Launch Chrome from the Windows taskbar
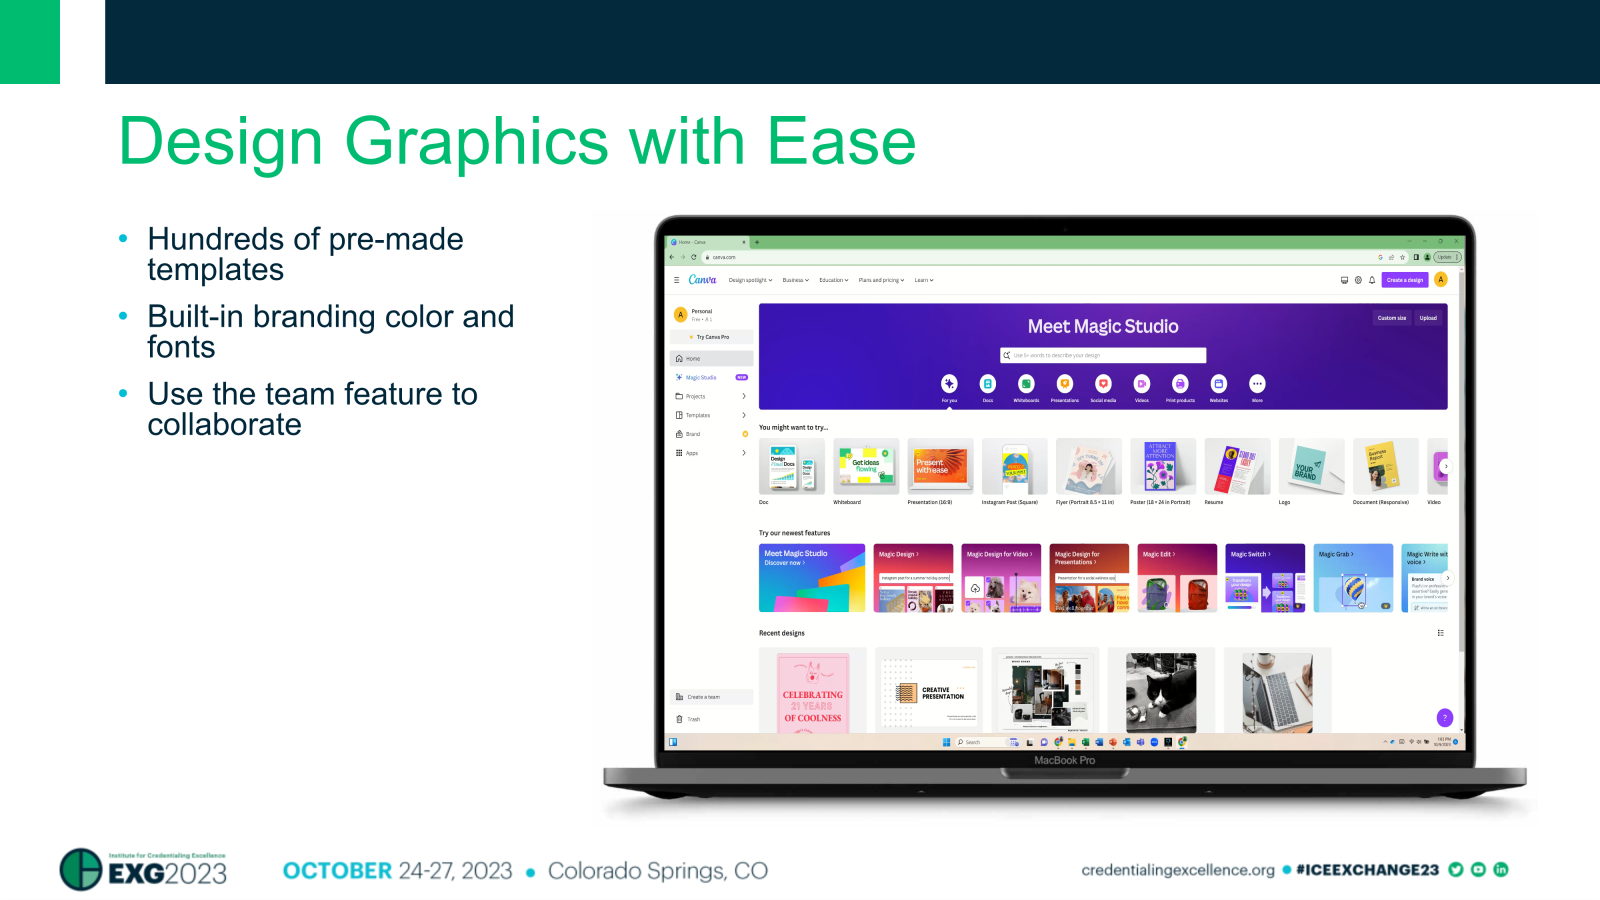 (x=1057, y=742)
